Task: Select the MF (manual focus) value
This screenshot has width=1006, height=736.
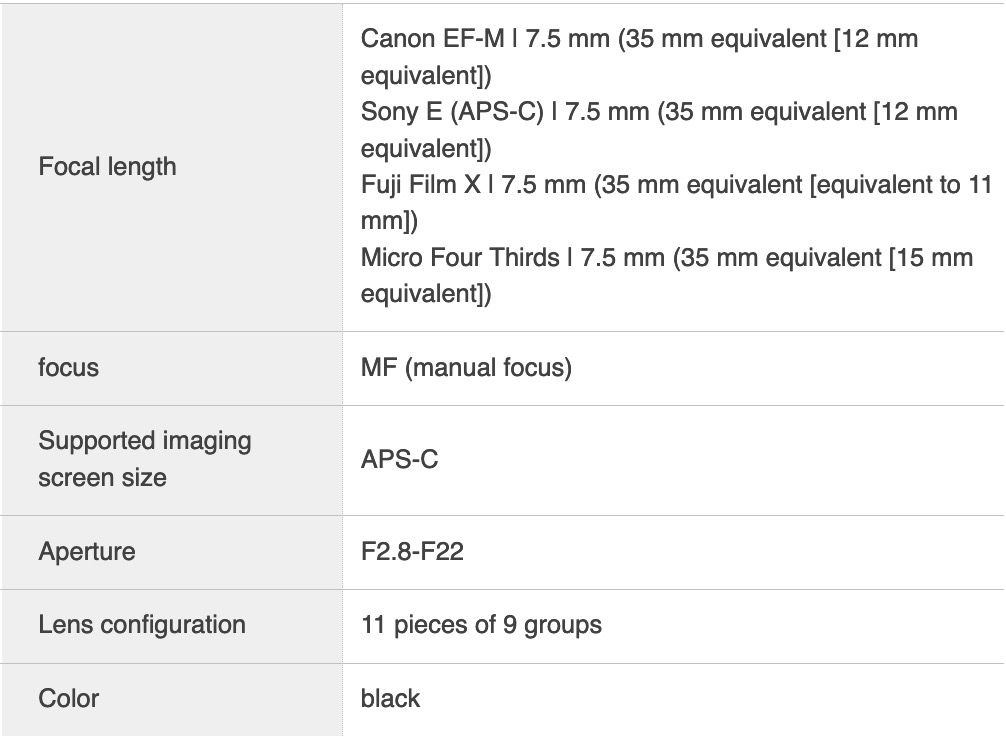Action: click(x=466, y=368)
